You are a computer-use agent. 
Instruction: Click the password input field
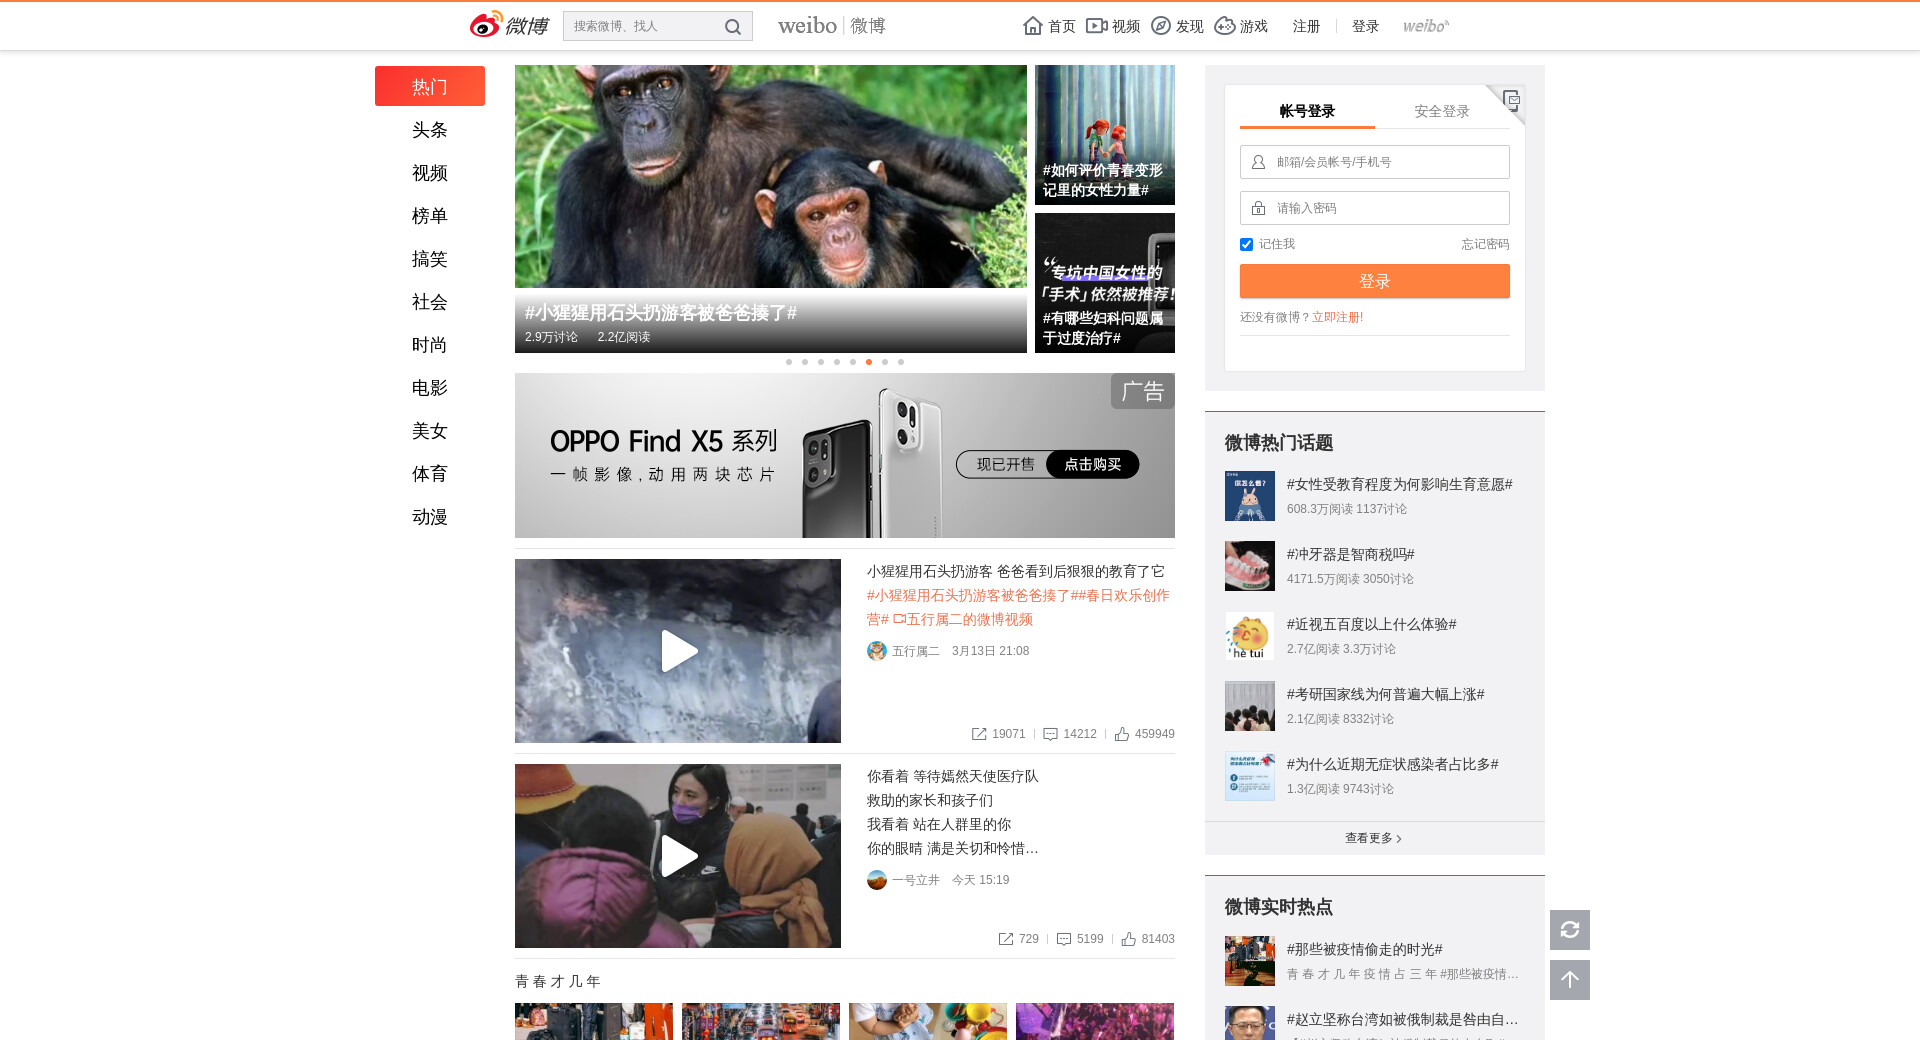click(x=1387, y=208)
